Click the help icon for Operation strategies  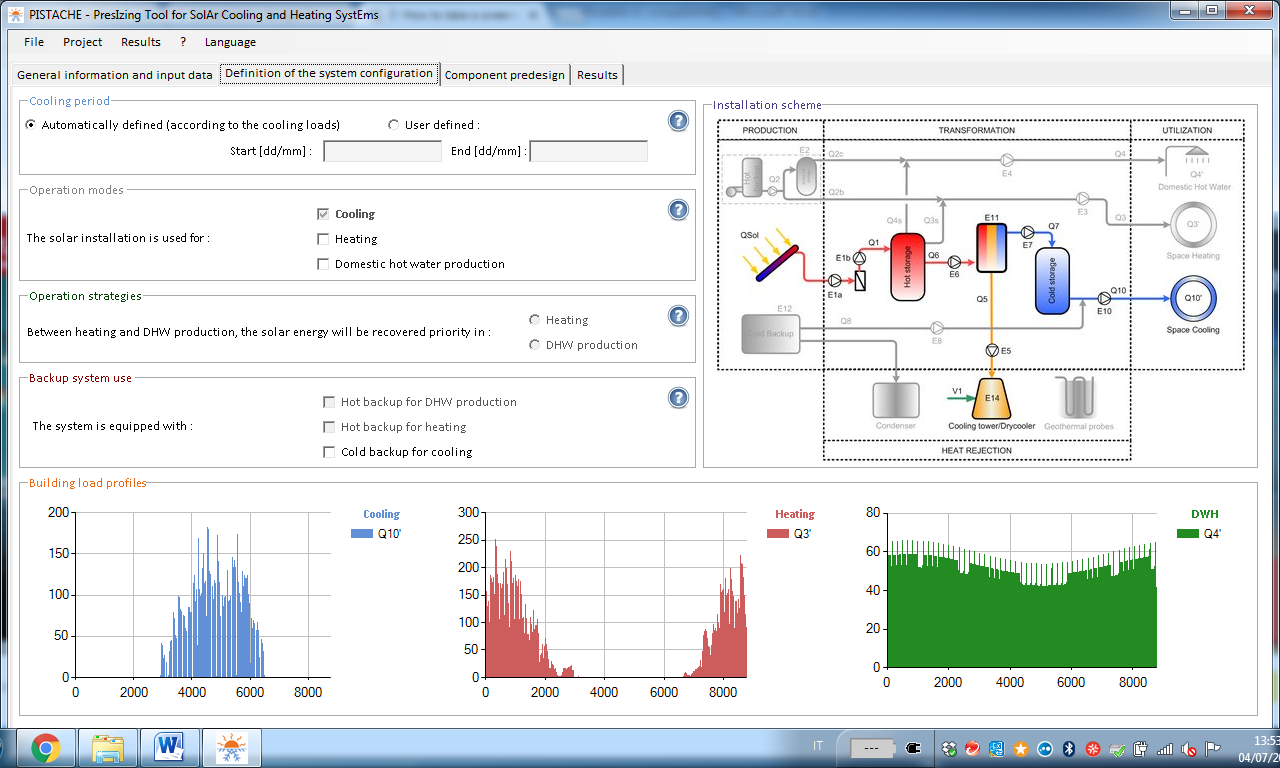coord(678,316)
